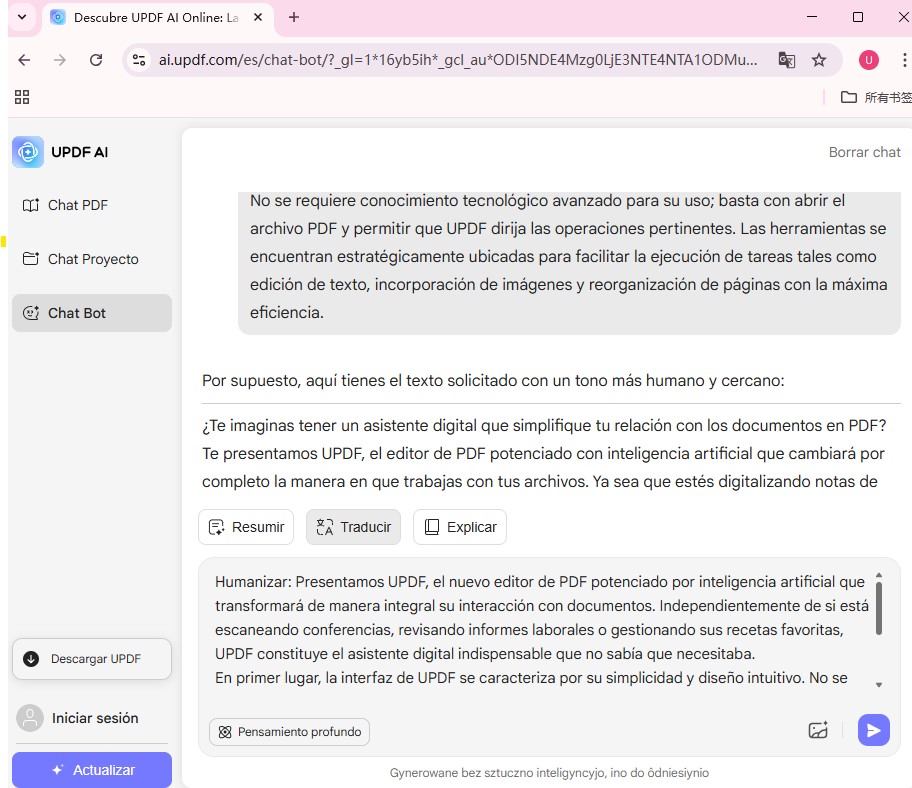The height and width of the screenshot is (788, 912).
Task: Click the Pensamiento profundo atom icon
Action: 225,732
